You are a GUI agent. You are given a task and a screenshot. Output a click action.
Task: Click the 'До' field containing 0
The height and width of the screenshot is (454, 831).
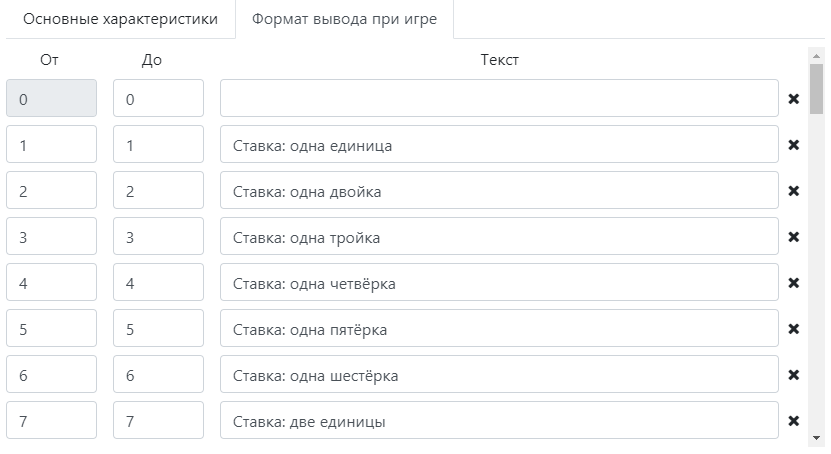click(x=158, y=99)
